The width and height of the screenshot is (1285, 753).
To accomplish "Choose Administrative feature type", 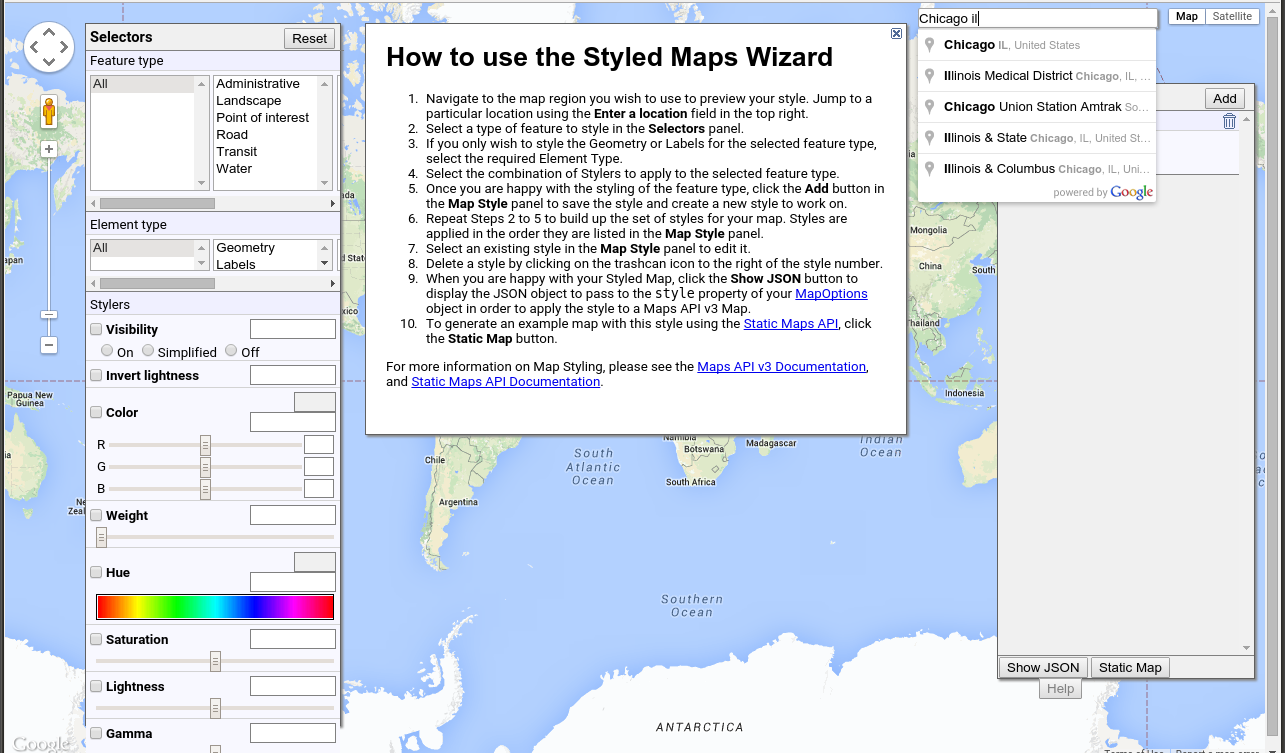I will [x=266, y=84].
